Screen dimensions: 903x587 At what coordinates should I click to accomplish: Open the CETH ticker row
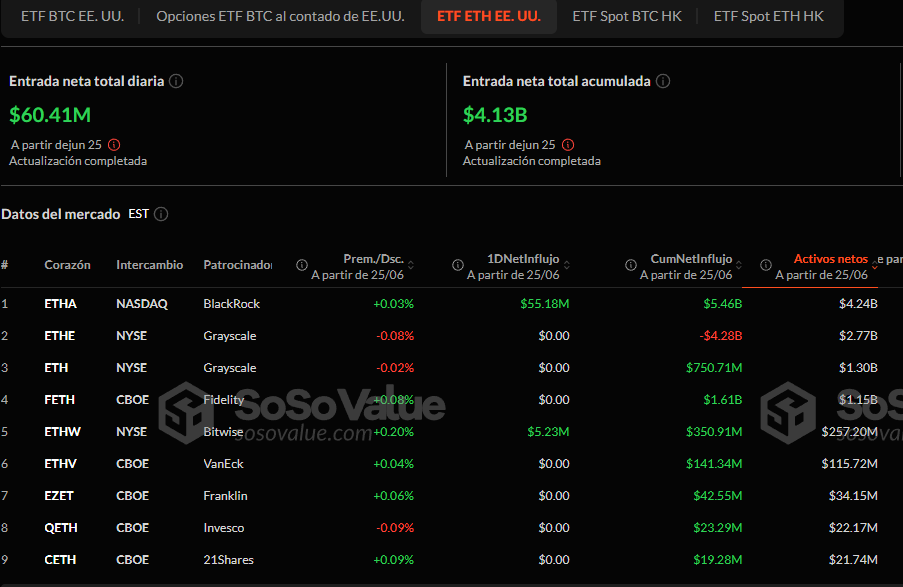coord(60,559)
